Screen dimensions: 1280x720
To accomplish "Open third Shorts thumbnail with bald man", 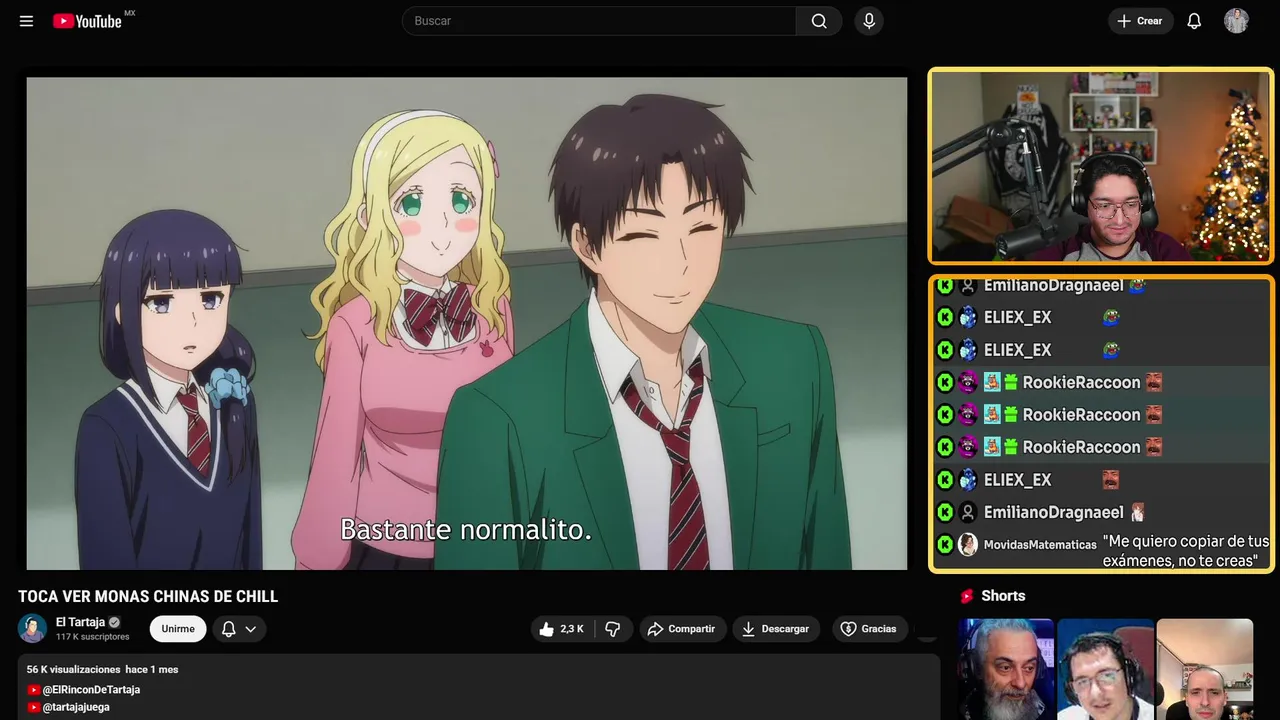I will click(x=1204, y=669).
